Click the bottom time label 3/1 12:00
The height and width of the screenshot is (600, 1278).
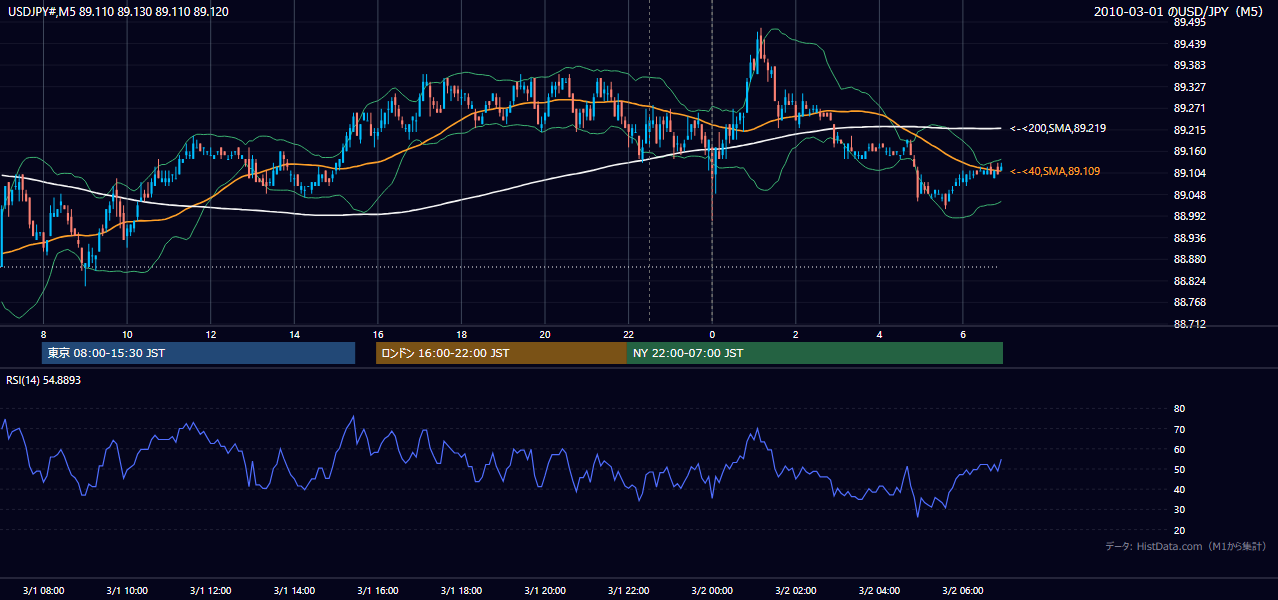click(210, 591)
